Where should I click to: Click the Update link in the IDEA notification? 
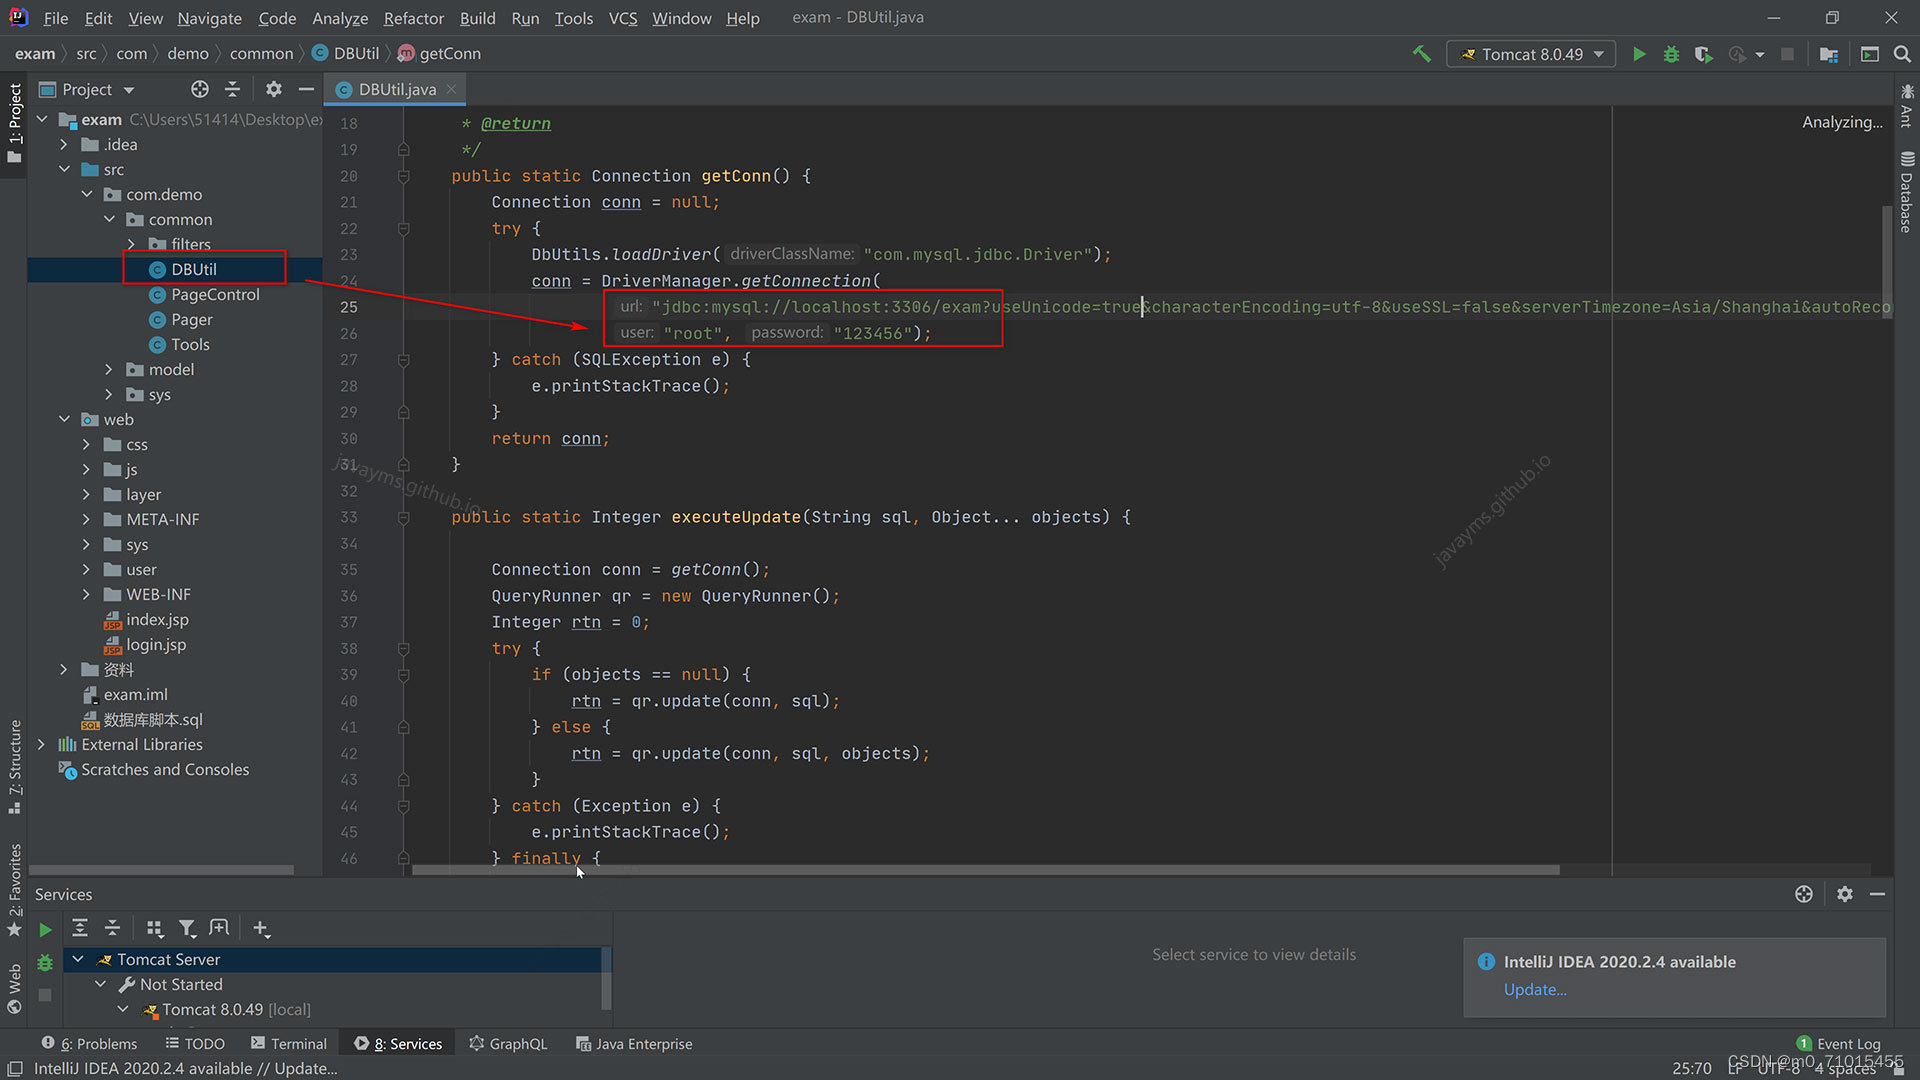[x=1533, y=990]
